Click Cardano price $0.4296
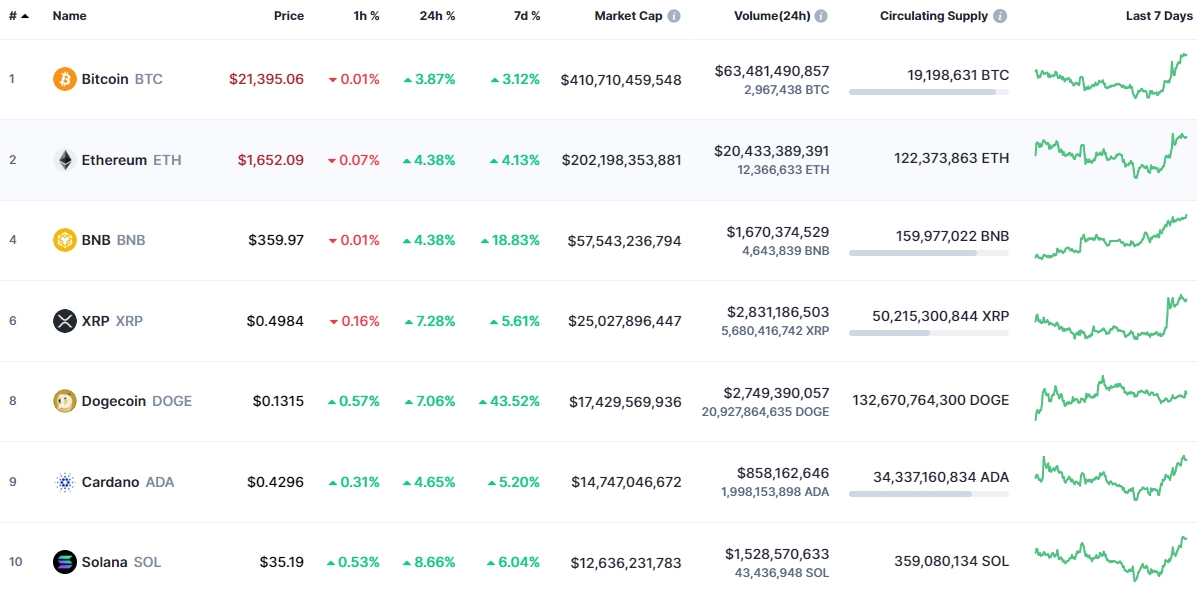The width and height of the screenshot is (1197, 596). tap(276, 482)
